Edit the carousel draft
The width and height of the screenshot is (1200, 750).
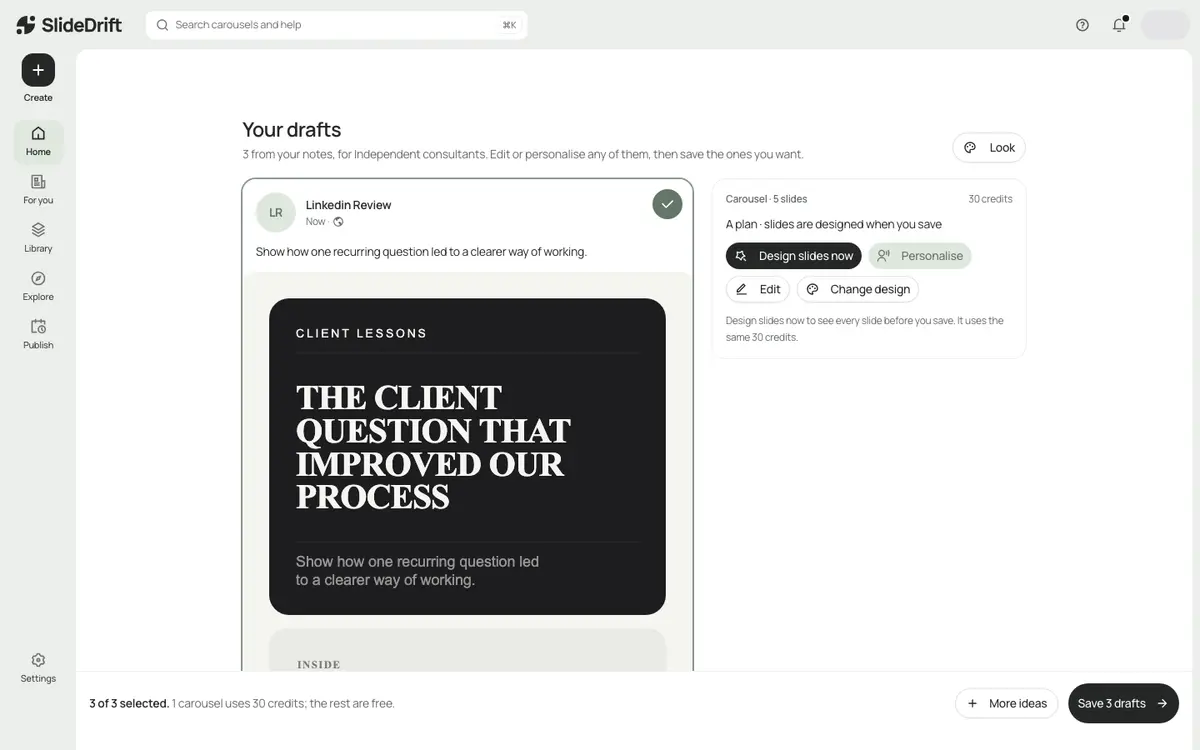[x=758, y=289]
